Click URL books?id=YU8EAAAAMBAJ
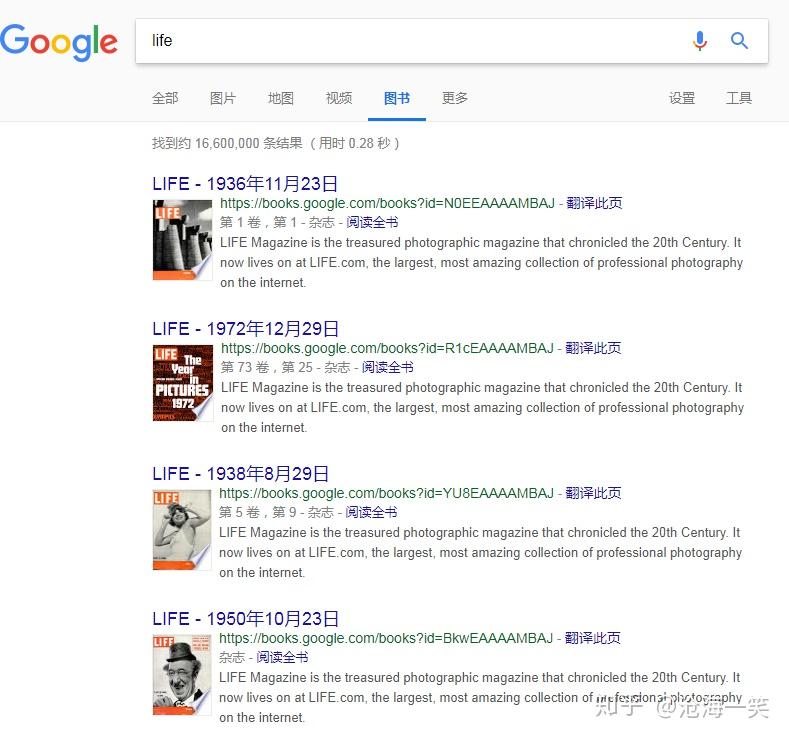Screen dimensions: 789x740 tap(386, 493)
